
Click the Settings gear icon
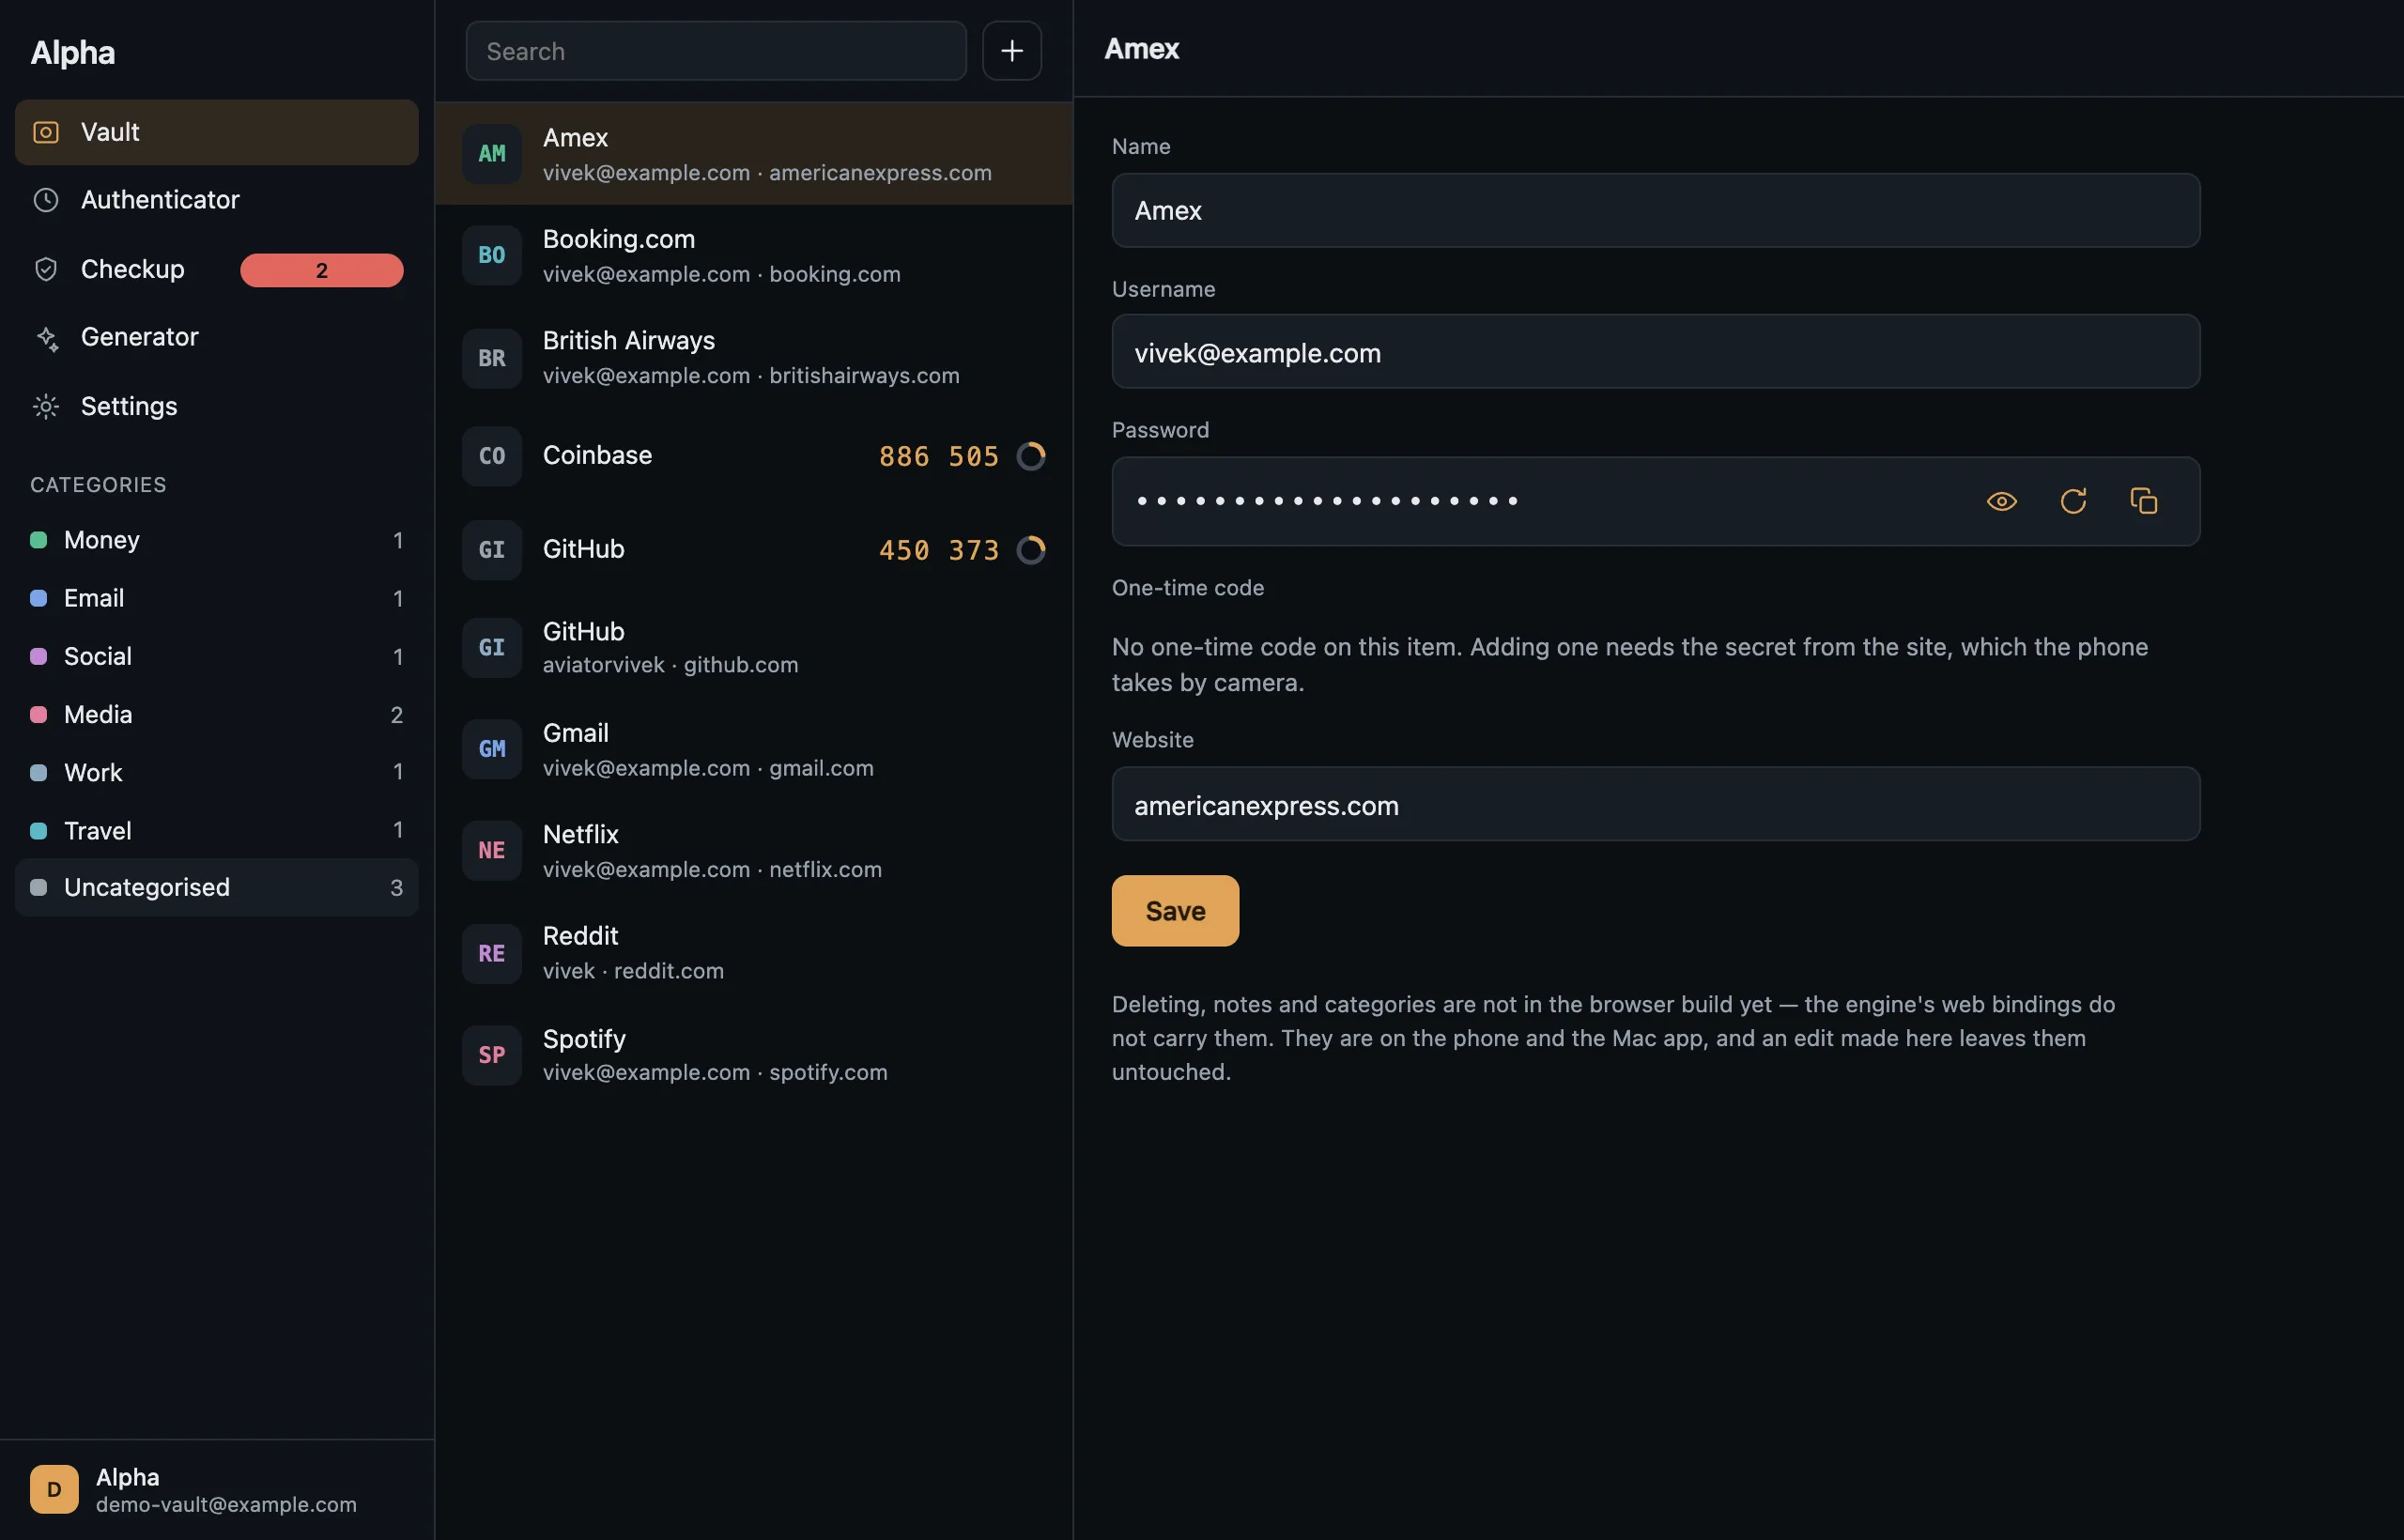pyautogui.click(x=46, y=406)
